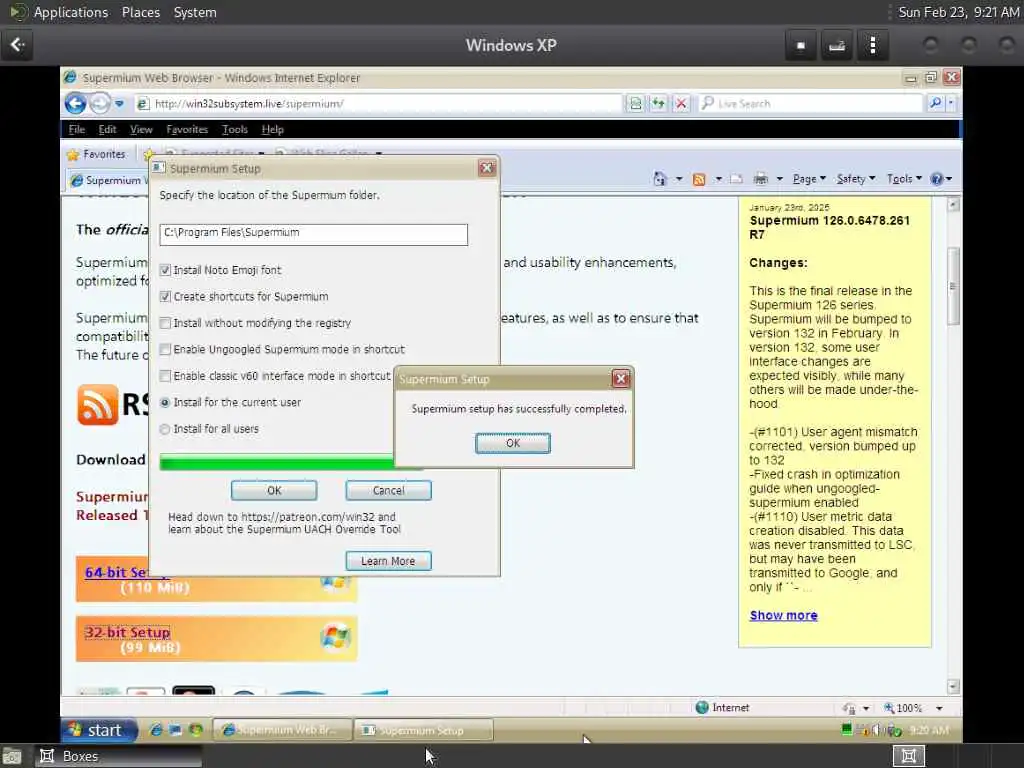Click OK in the setup options dialog
1024x768 pixels.
pyautogui.click(x=274, y=490)
